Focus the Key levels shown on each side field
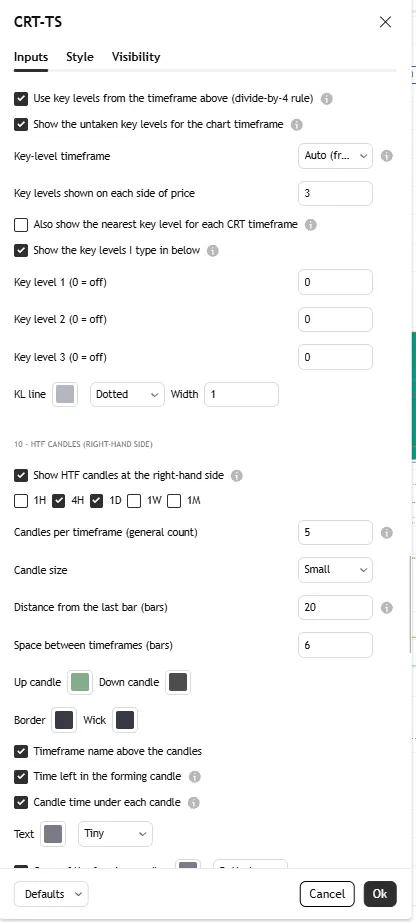Image resolution: width=416 pixels, height=922 pixels. tap(335, 193)
